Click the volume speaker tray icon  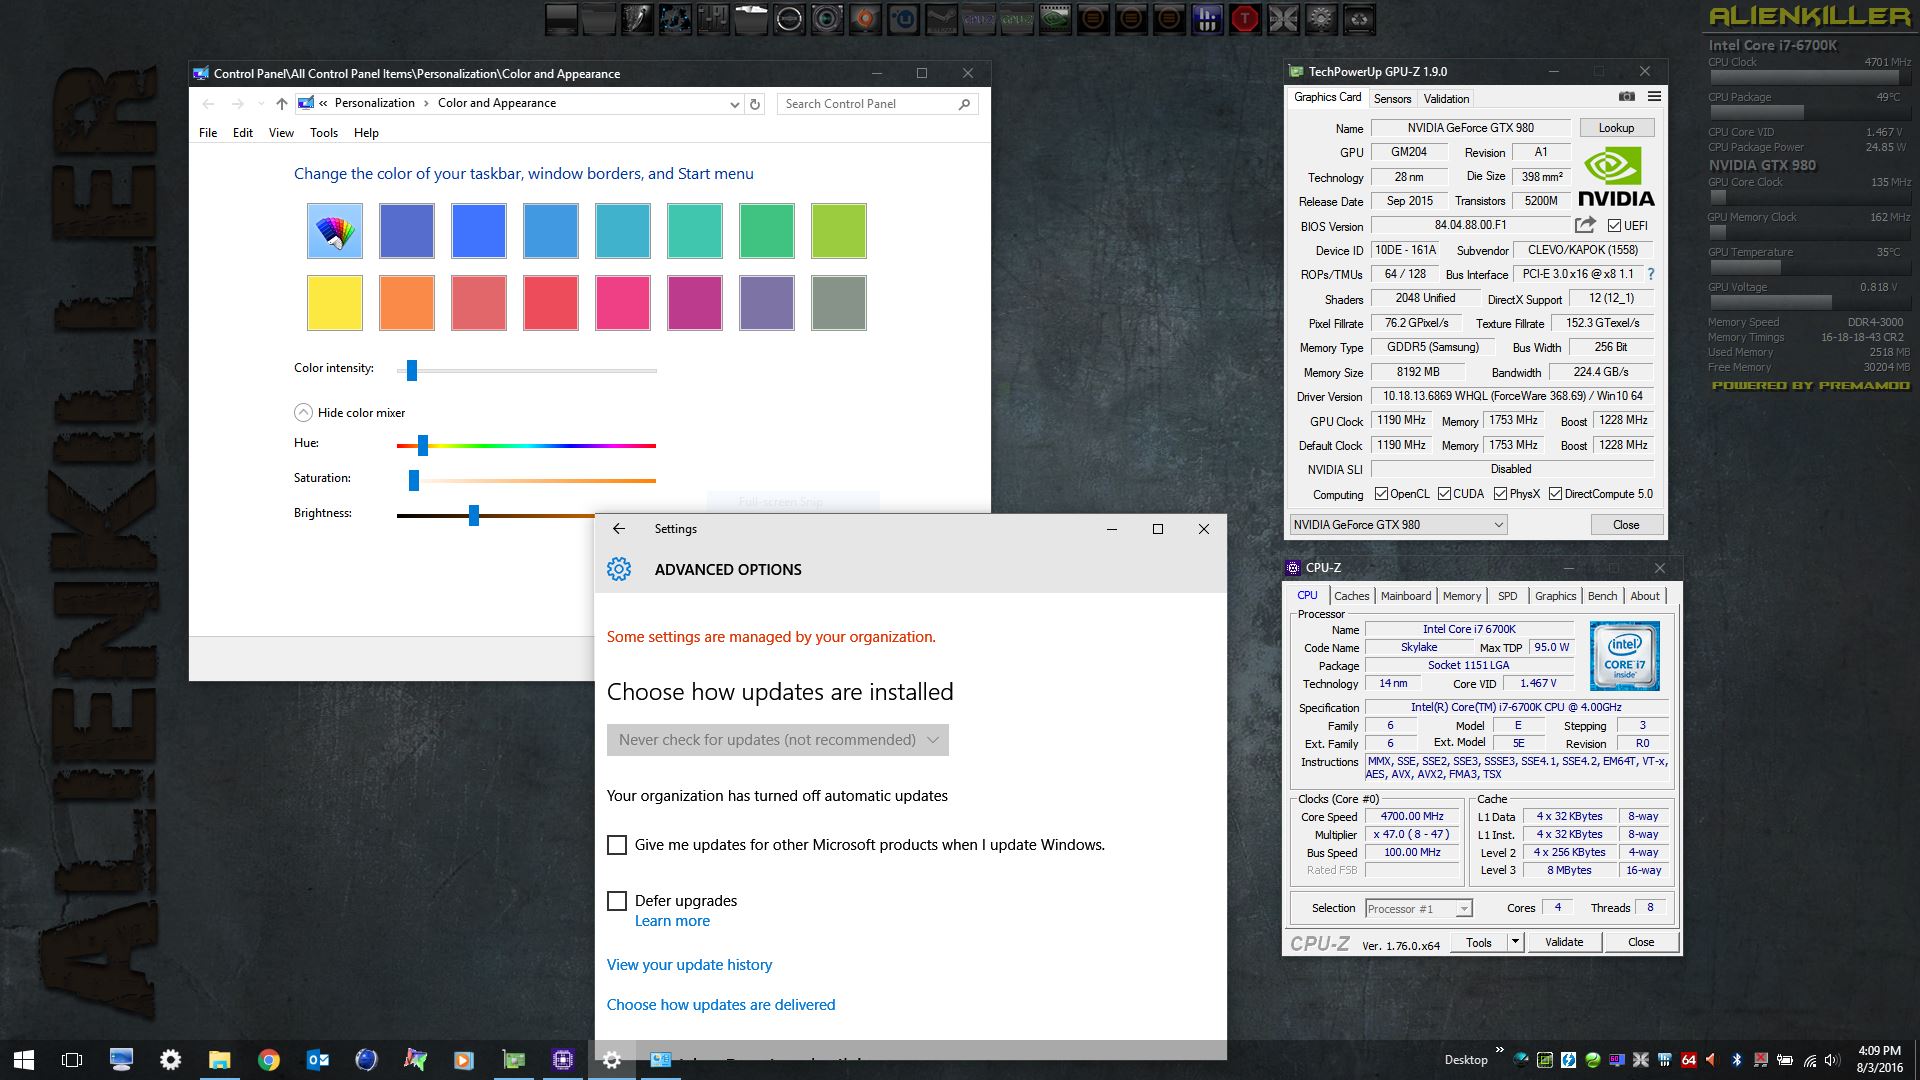coord(1832,1060)
